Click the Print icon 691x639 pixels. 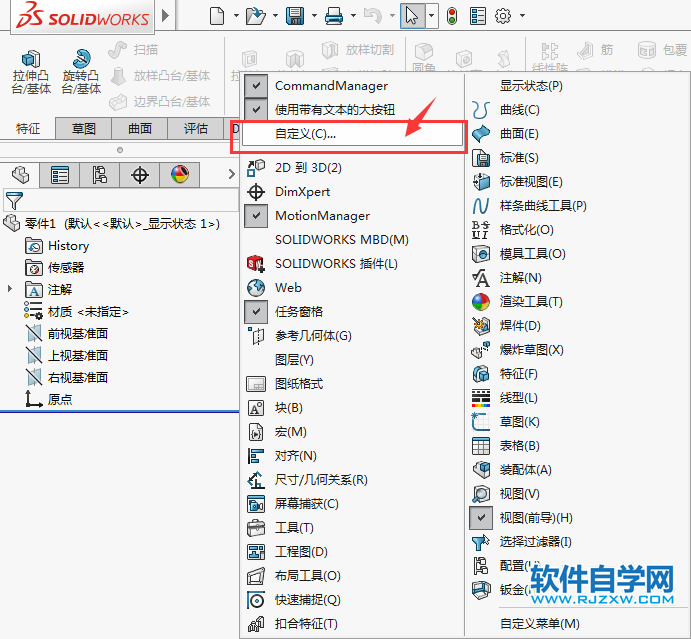[x=334, y=16]
